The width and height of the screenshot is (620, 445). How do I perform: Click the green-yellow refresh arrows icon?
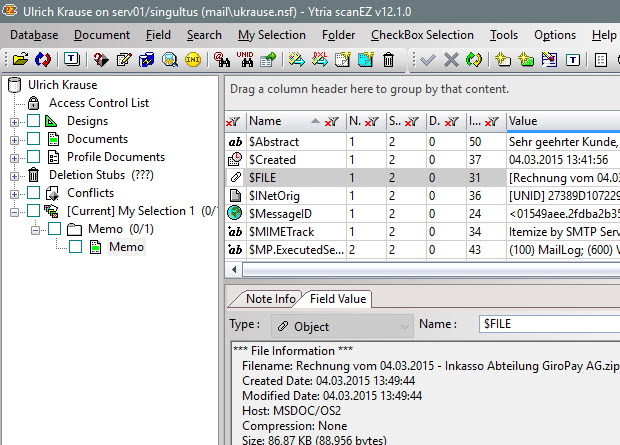click(x=474, y=60)
